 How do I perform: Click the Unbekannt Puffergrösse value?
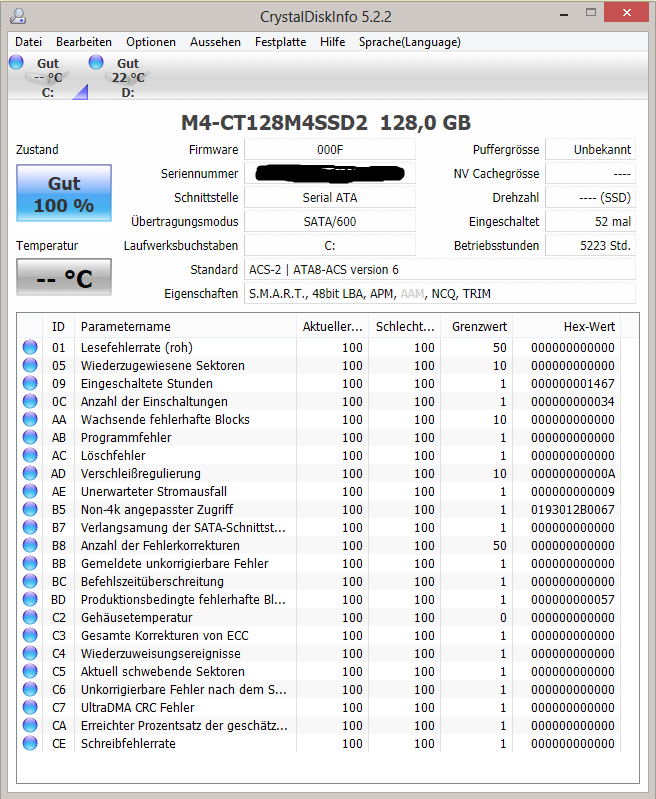pyautogui.click(x=590, y=150)
